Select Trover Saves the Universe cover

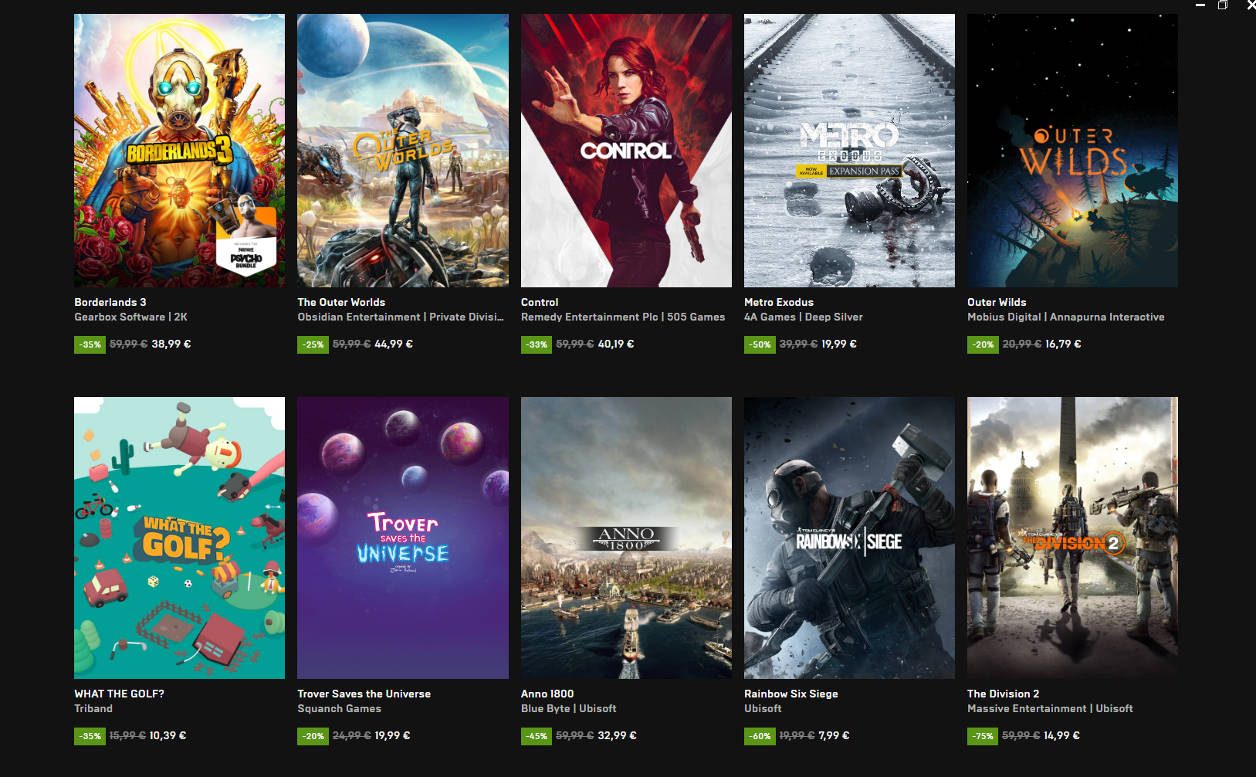click(x=402, y=538)
